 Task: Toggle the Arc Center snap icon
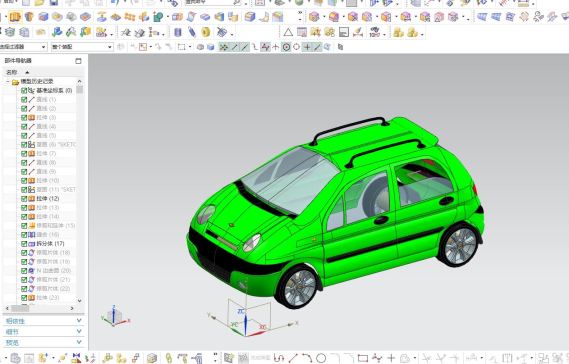coord(286,47)
